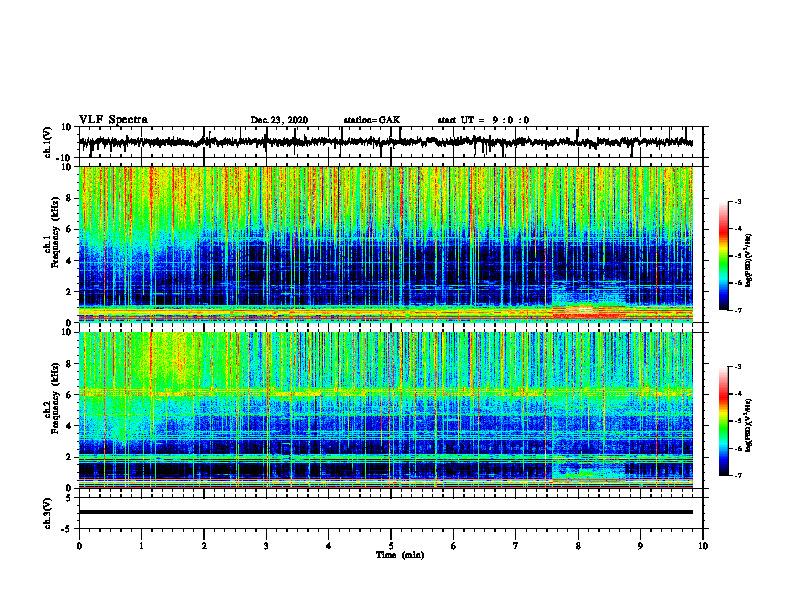Click the "Time (min)" x-axis label
This screenshot has width=792, height=612.
(400, 555)
